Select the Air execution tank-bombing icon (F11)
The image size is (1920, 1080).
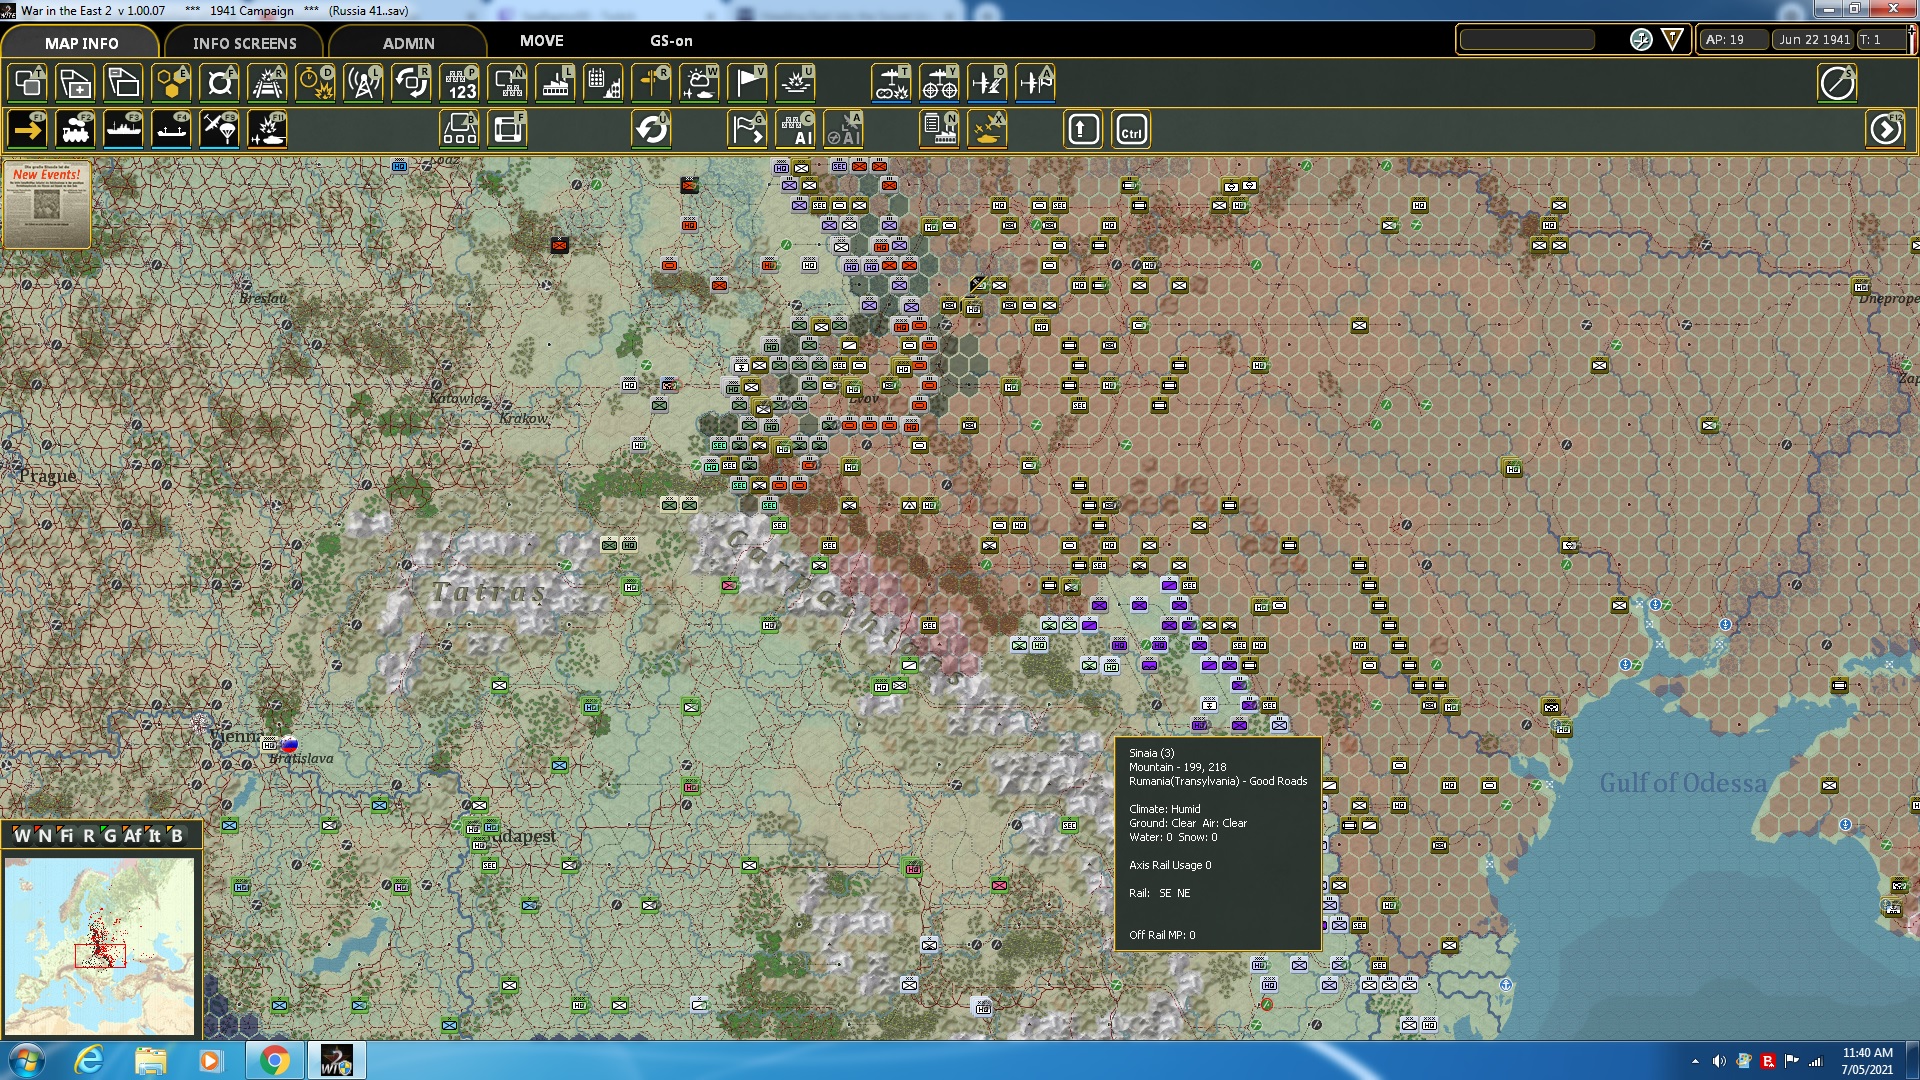tap(268, 130)
